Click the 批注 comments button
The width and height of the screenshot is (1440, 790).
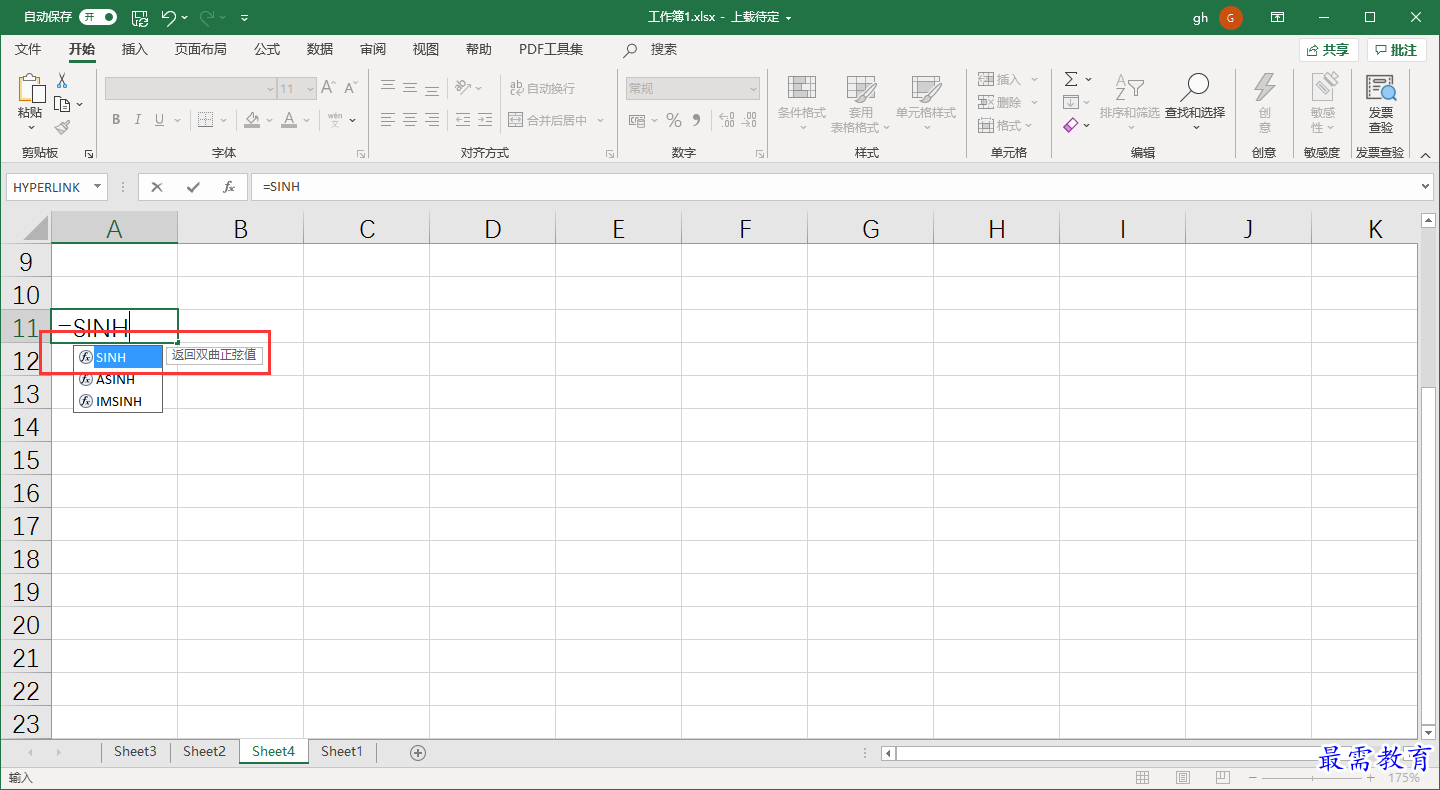pyautogui.click(x=1396, y=50)
